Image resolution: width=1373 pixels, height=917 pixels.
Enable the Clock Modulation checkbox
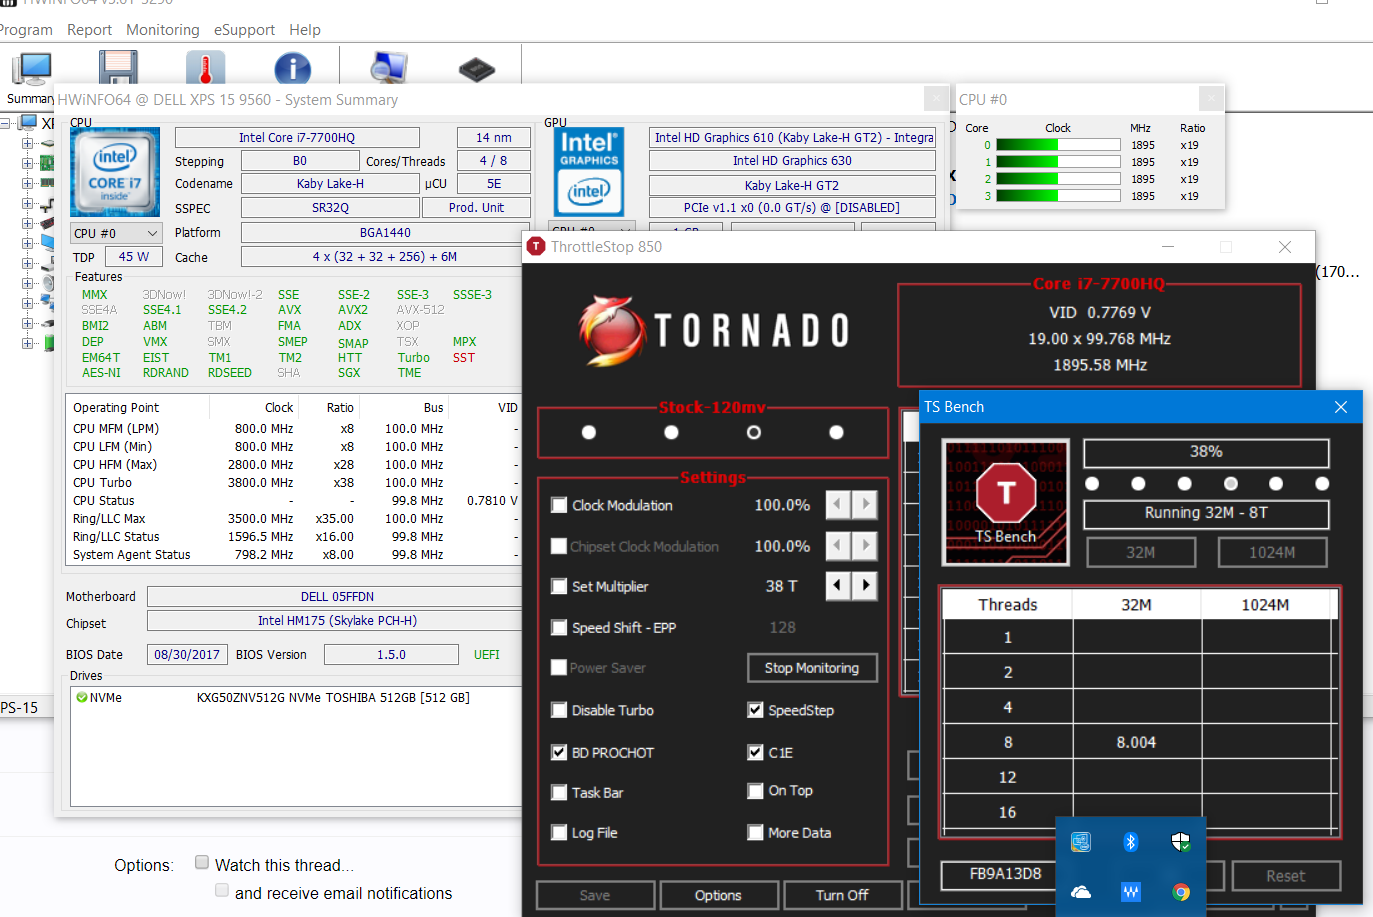(559, 505)
